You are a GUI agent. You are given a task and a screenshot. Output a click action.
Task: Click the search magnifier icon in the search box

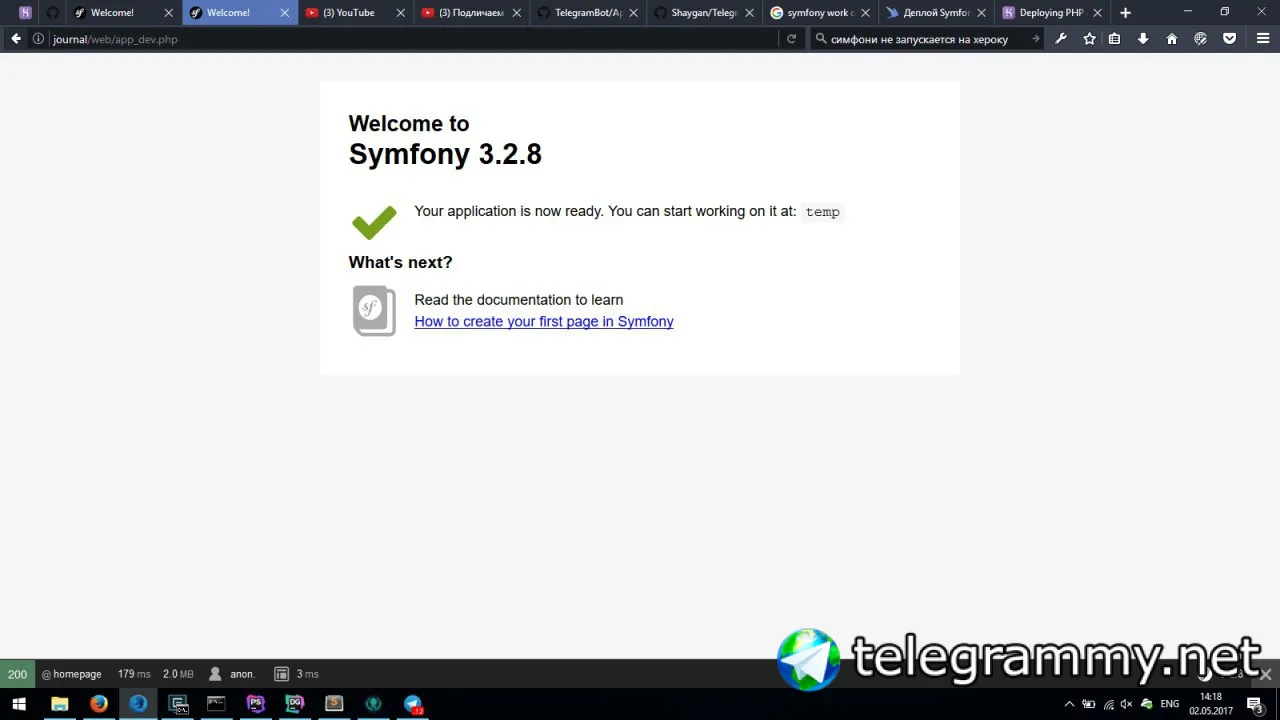coord(821,39)
